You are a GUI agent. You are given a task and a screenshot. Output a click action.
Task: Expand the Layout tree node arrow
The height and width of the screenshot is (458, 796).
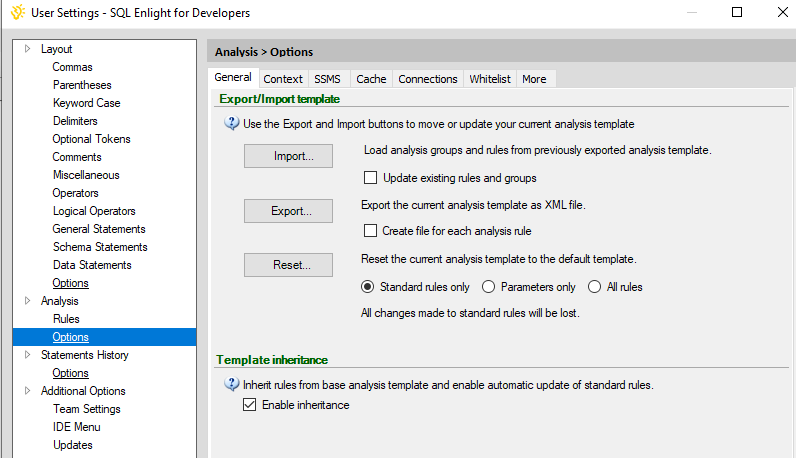[x=27, y=49]
